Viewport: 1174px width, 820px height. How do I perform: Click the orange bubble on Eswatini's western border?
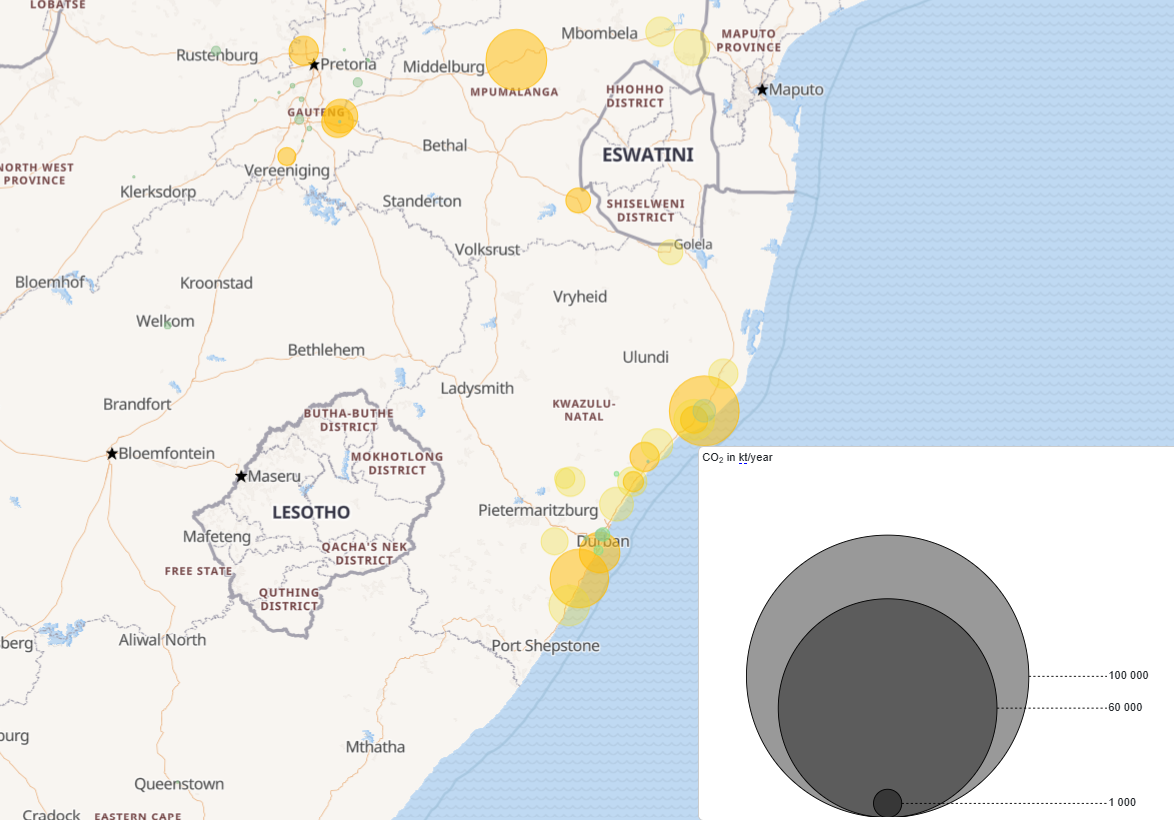(x=578, y=201)
